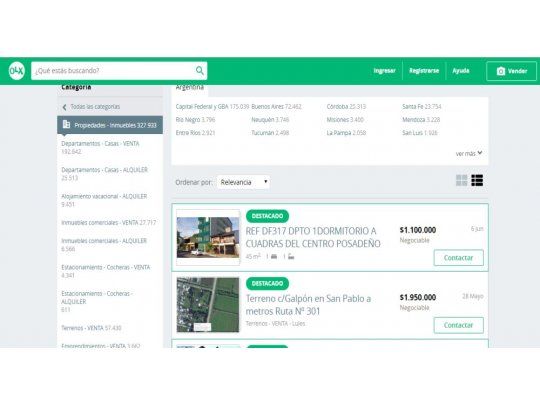Filter by Santa Fe region
This screenshot has width=540, height=405.
pos(422,107)
